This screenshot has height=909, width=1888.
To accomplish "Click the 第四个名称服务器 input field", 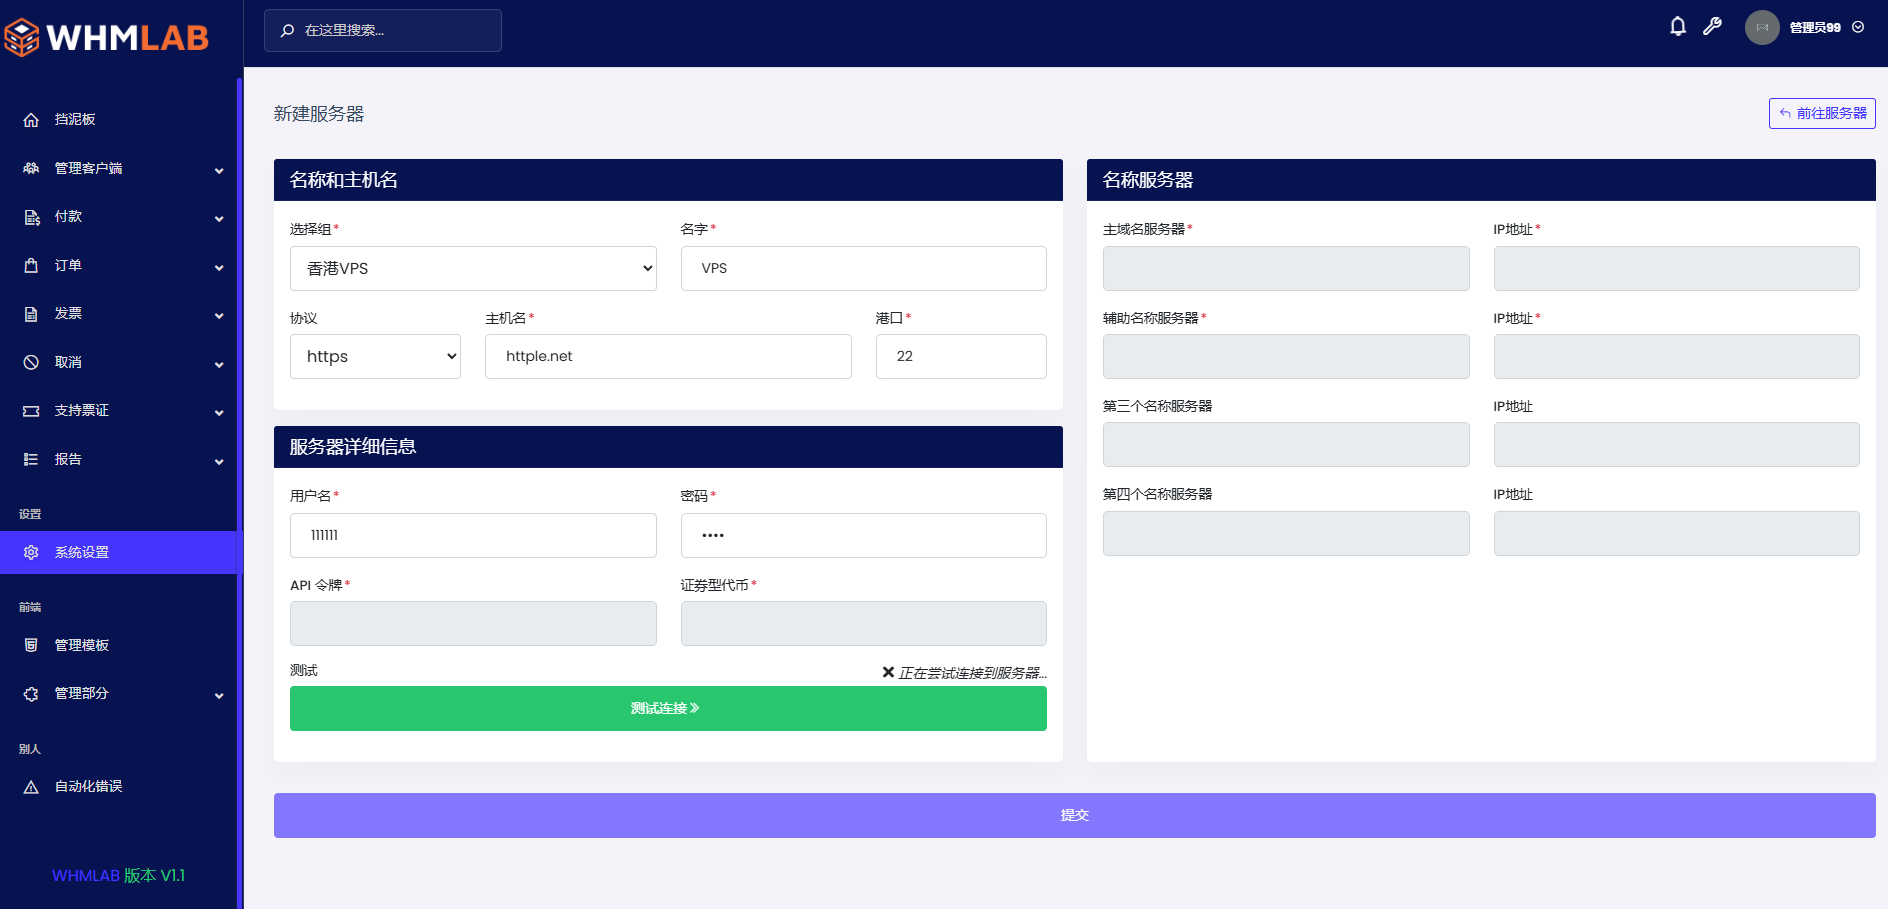I will point(1286,533).
